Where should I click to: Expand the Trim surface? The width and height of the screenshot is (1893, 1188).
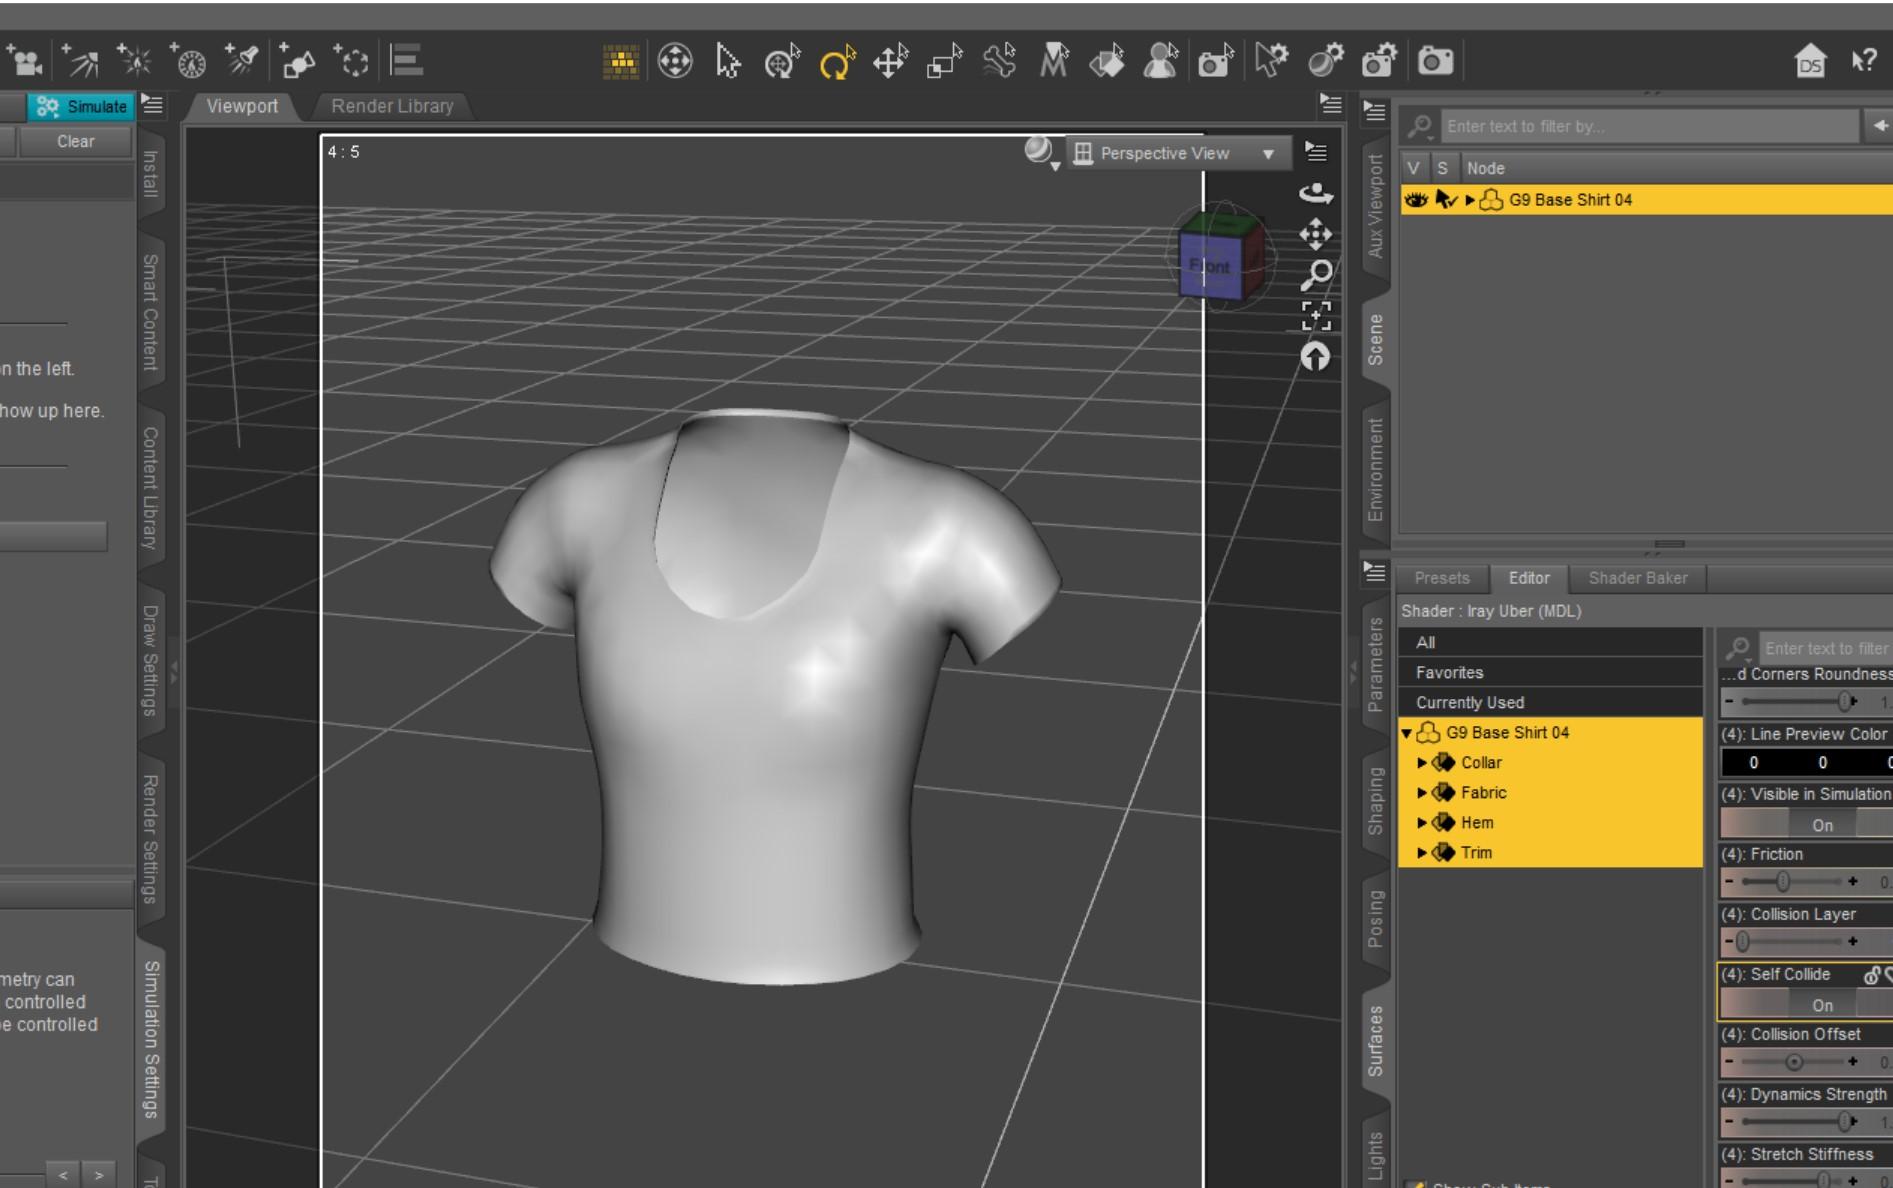pos(1421,853)
